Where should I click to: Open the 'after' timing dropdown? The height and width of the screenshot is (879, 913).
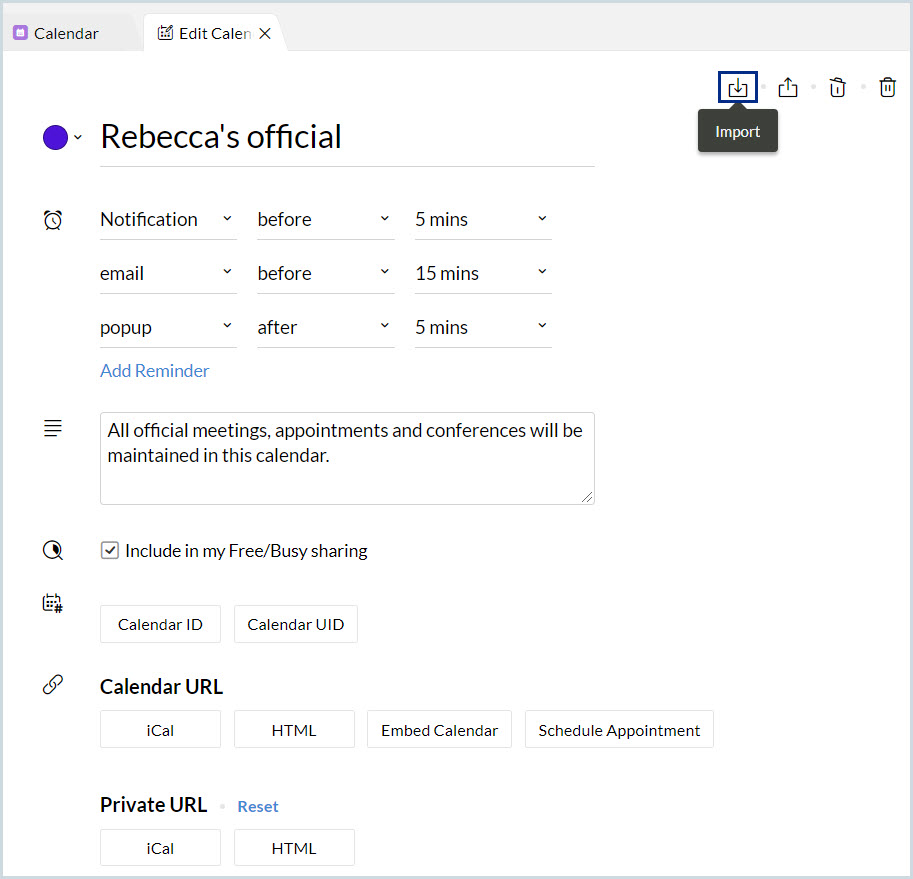coord(325,327)
